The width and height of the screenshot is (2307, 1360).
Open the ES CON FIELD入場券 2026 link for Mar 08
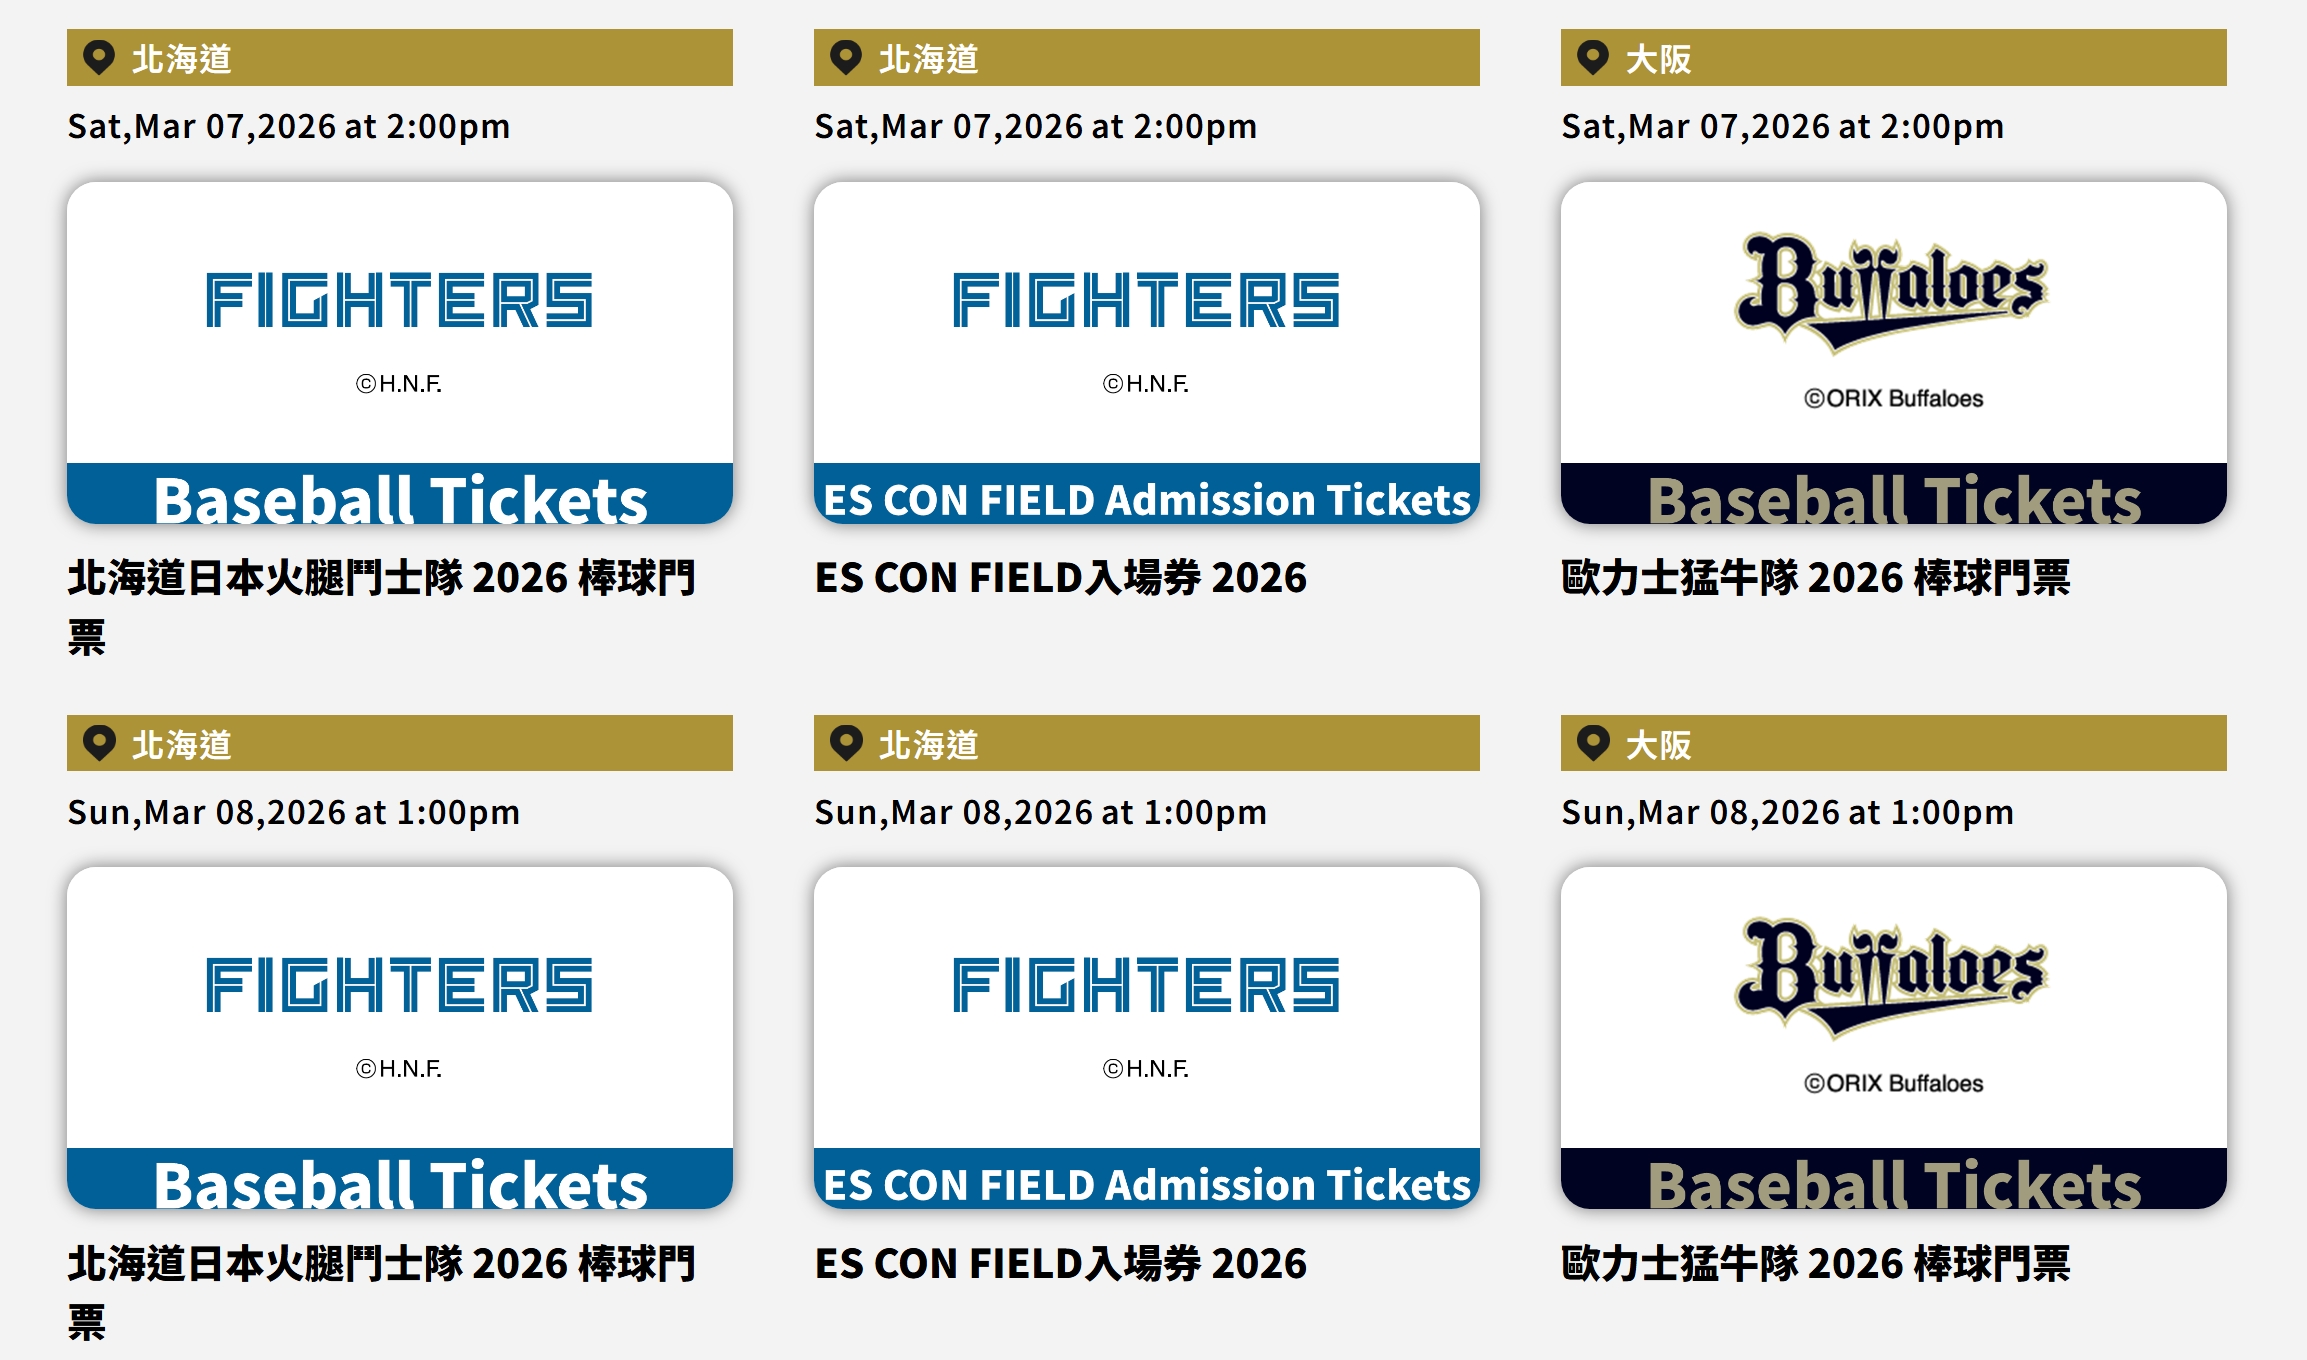[x=1060, y=1265]
